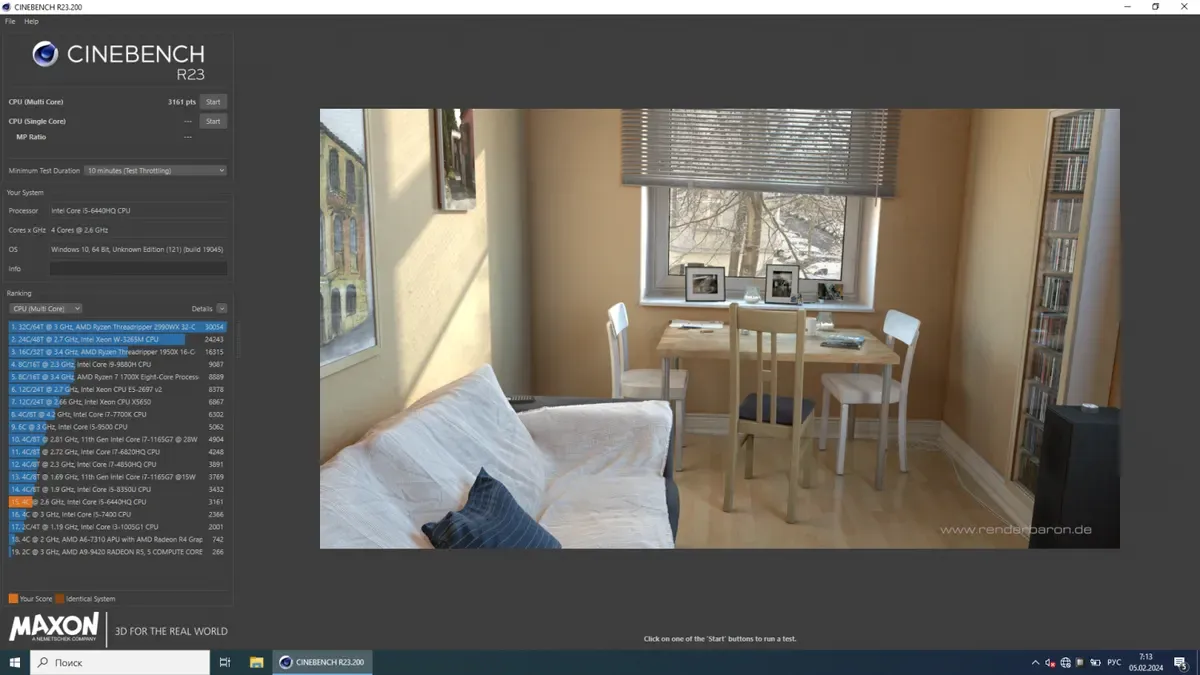Click the Cinebench logo sphere icon
1200x675 pixels.
45,54
